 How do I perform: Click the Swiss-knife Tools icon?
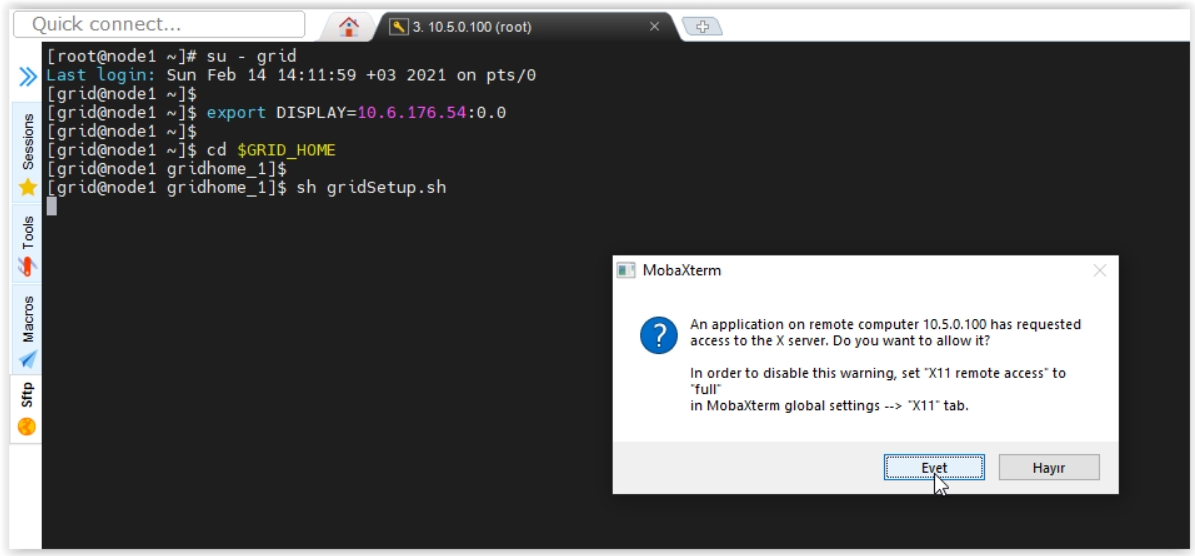click(x=27, y=267)
